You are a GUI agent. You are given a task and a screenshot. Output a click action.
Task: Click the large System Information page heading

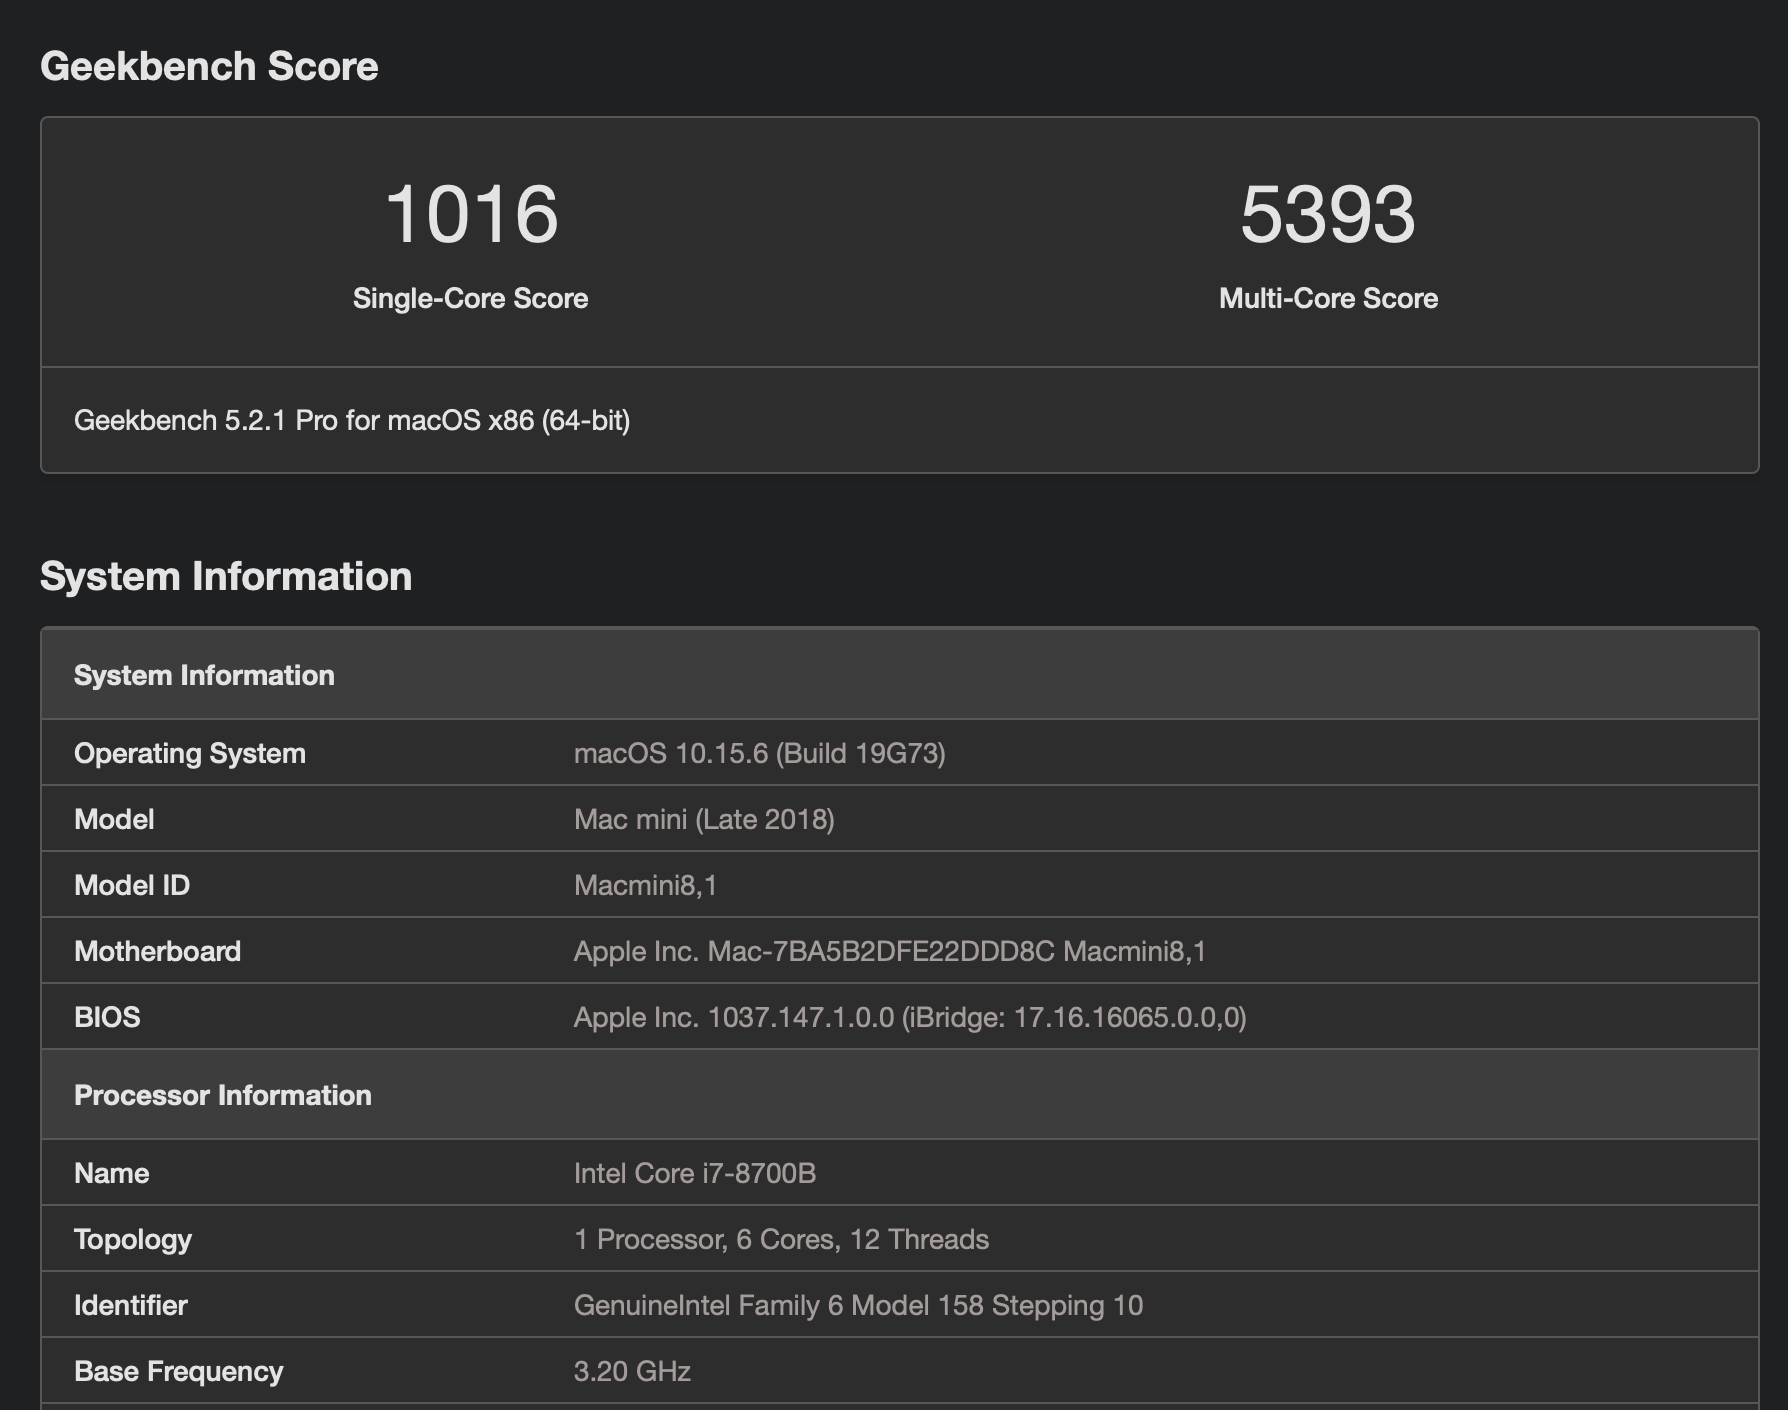point(226,577)
